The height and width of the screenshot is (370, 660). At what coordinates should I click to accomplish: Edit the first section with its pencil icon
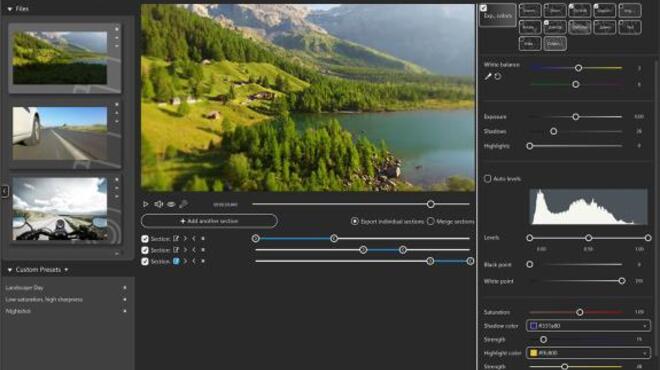click(176, 239)
